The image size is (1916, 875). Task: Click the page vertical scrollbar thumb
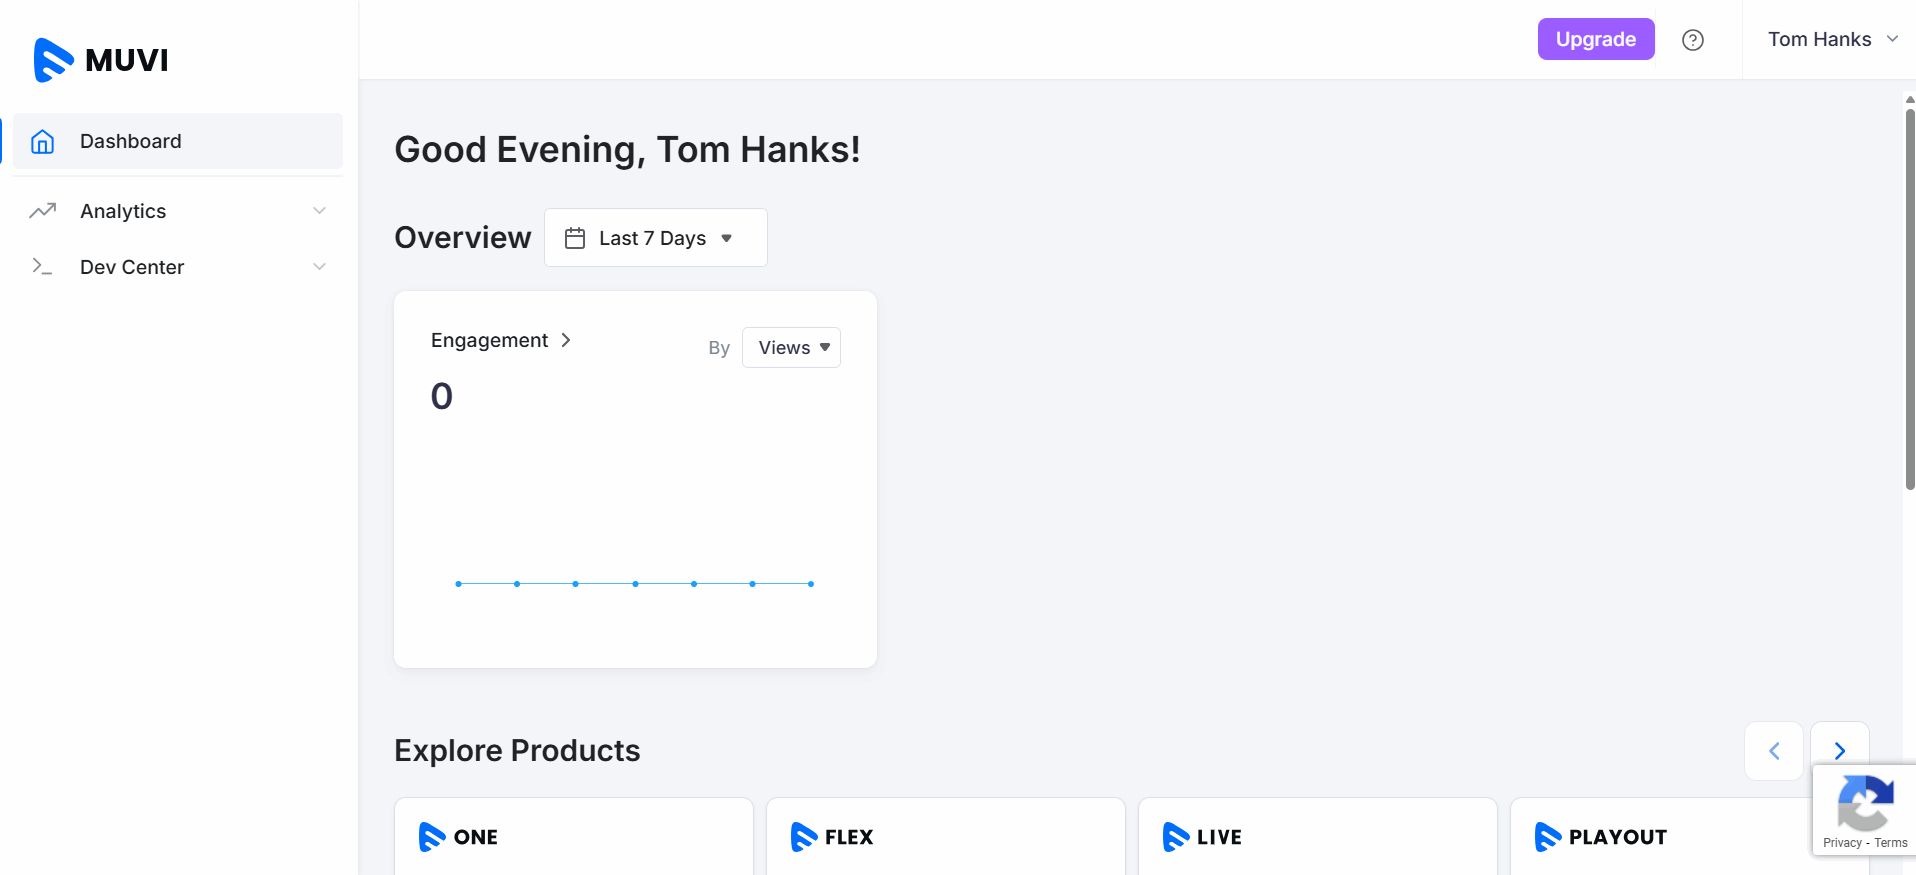[x=1909, y=300]
